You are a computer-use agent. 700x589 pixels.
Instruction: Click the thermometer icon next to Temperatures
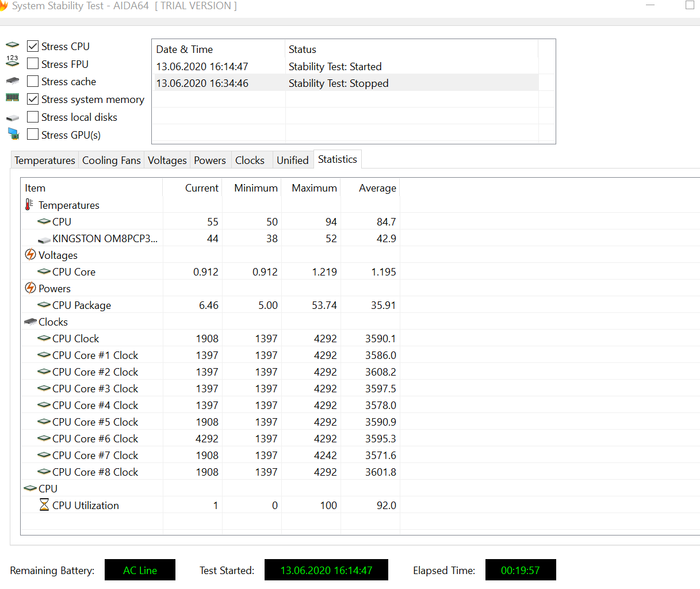tap(29, 205)
